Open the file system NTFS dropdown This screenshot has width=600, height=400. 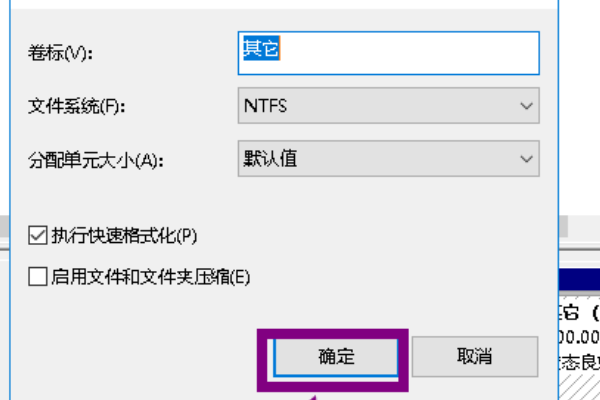pyautogui.click(x=388, y=104)
